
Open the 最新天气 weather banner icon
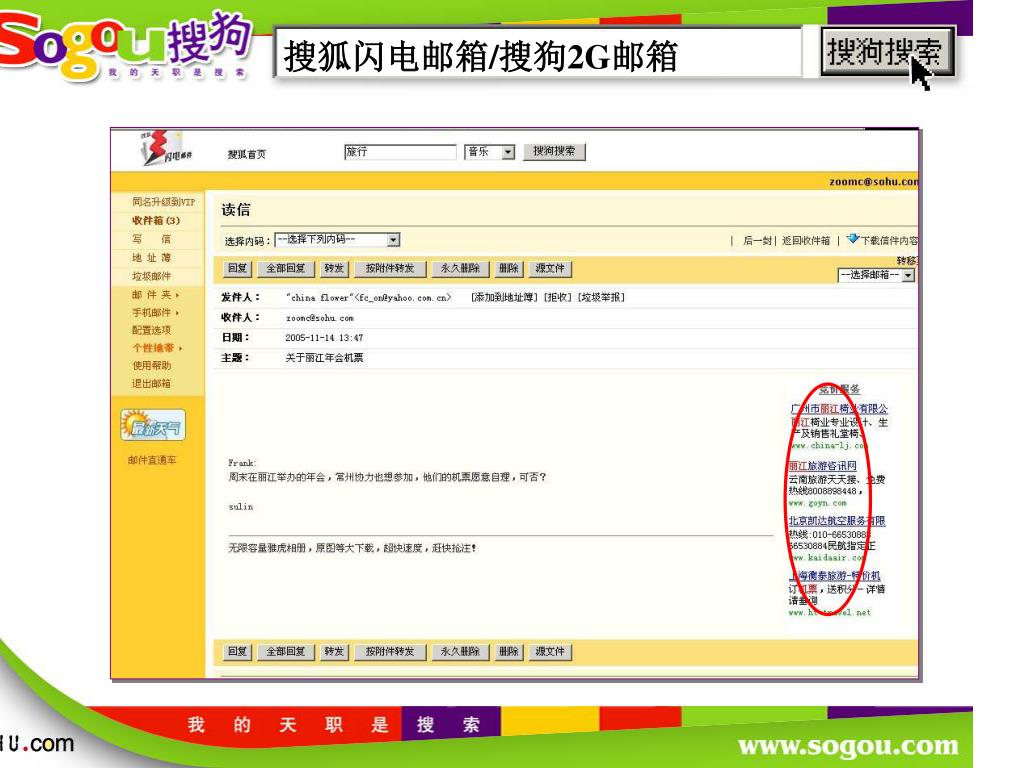(x=152, y=426)
